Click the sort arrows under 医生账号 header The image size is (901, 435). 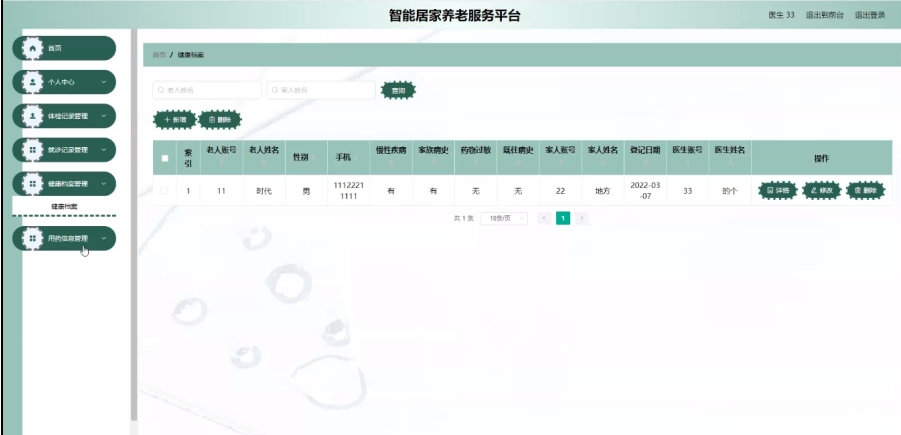point(688,163)
